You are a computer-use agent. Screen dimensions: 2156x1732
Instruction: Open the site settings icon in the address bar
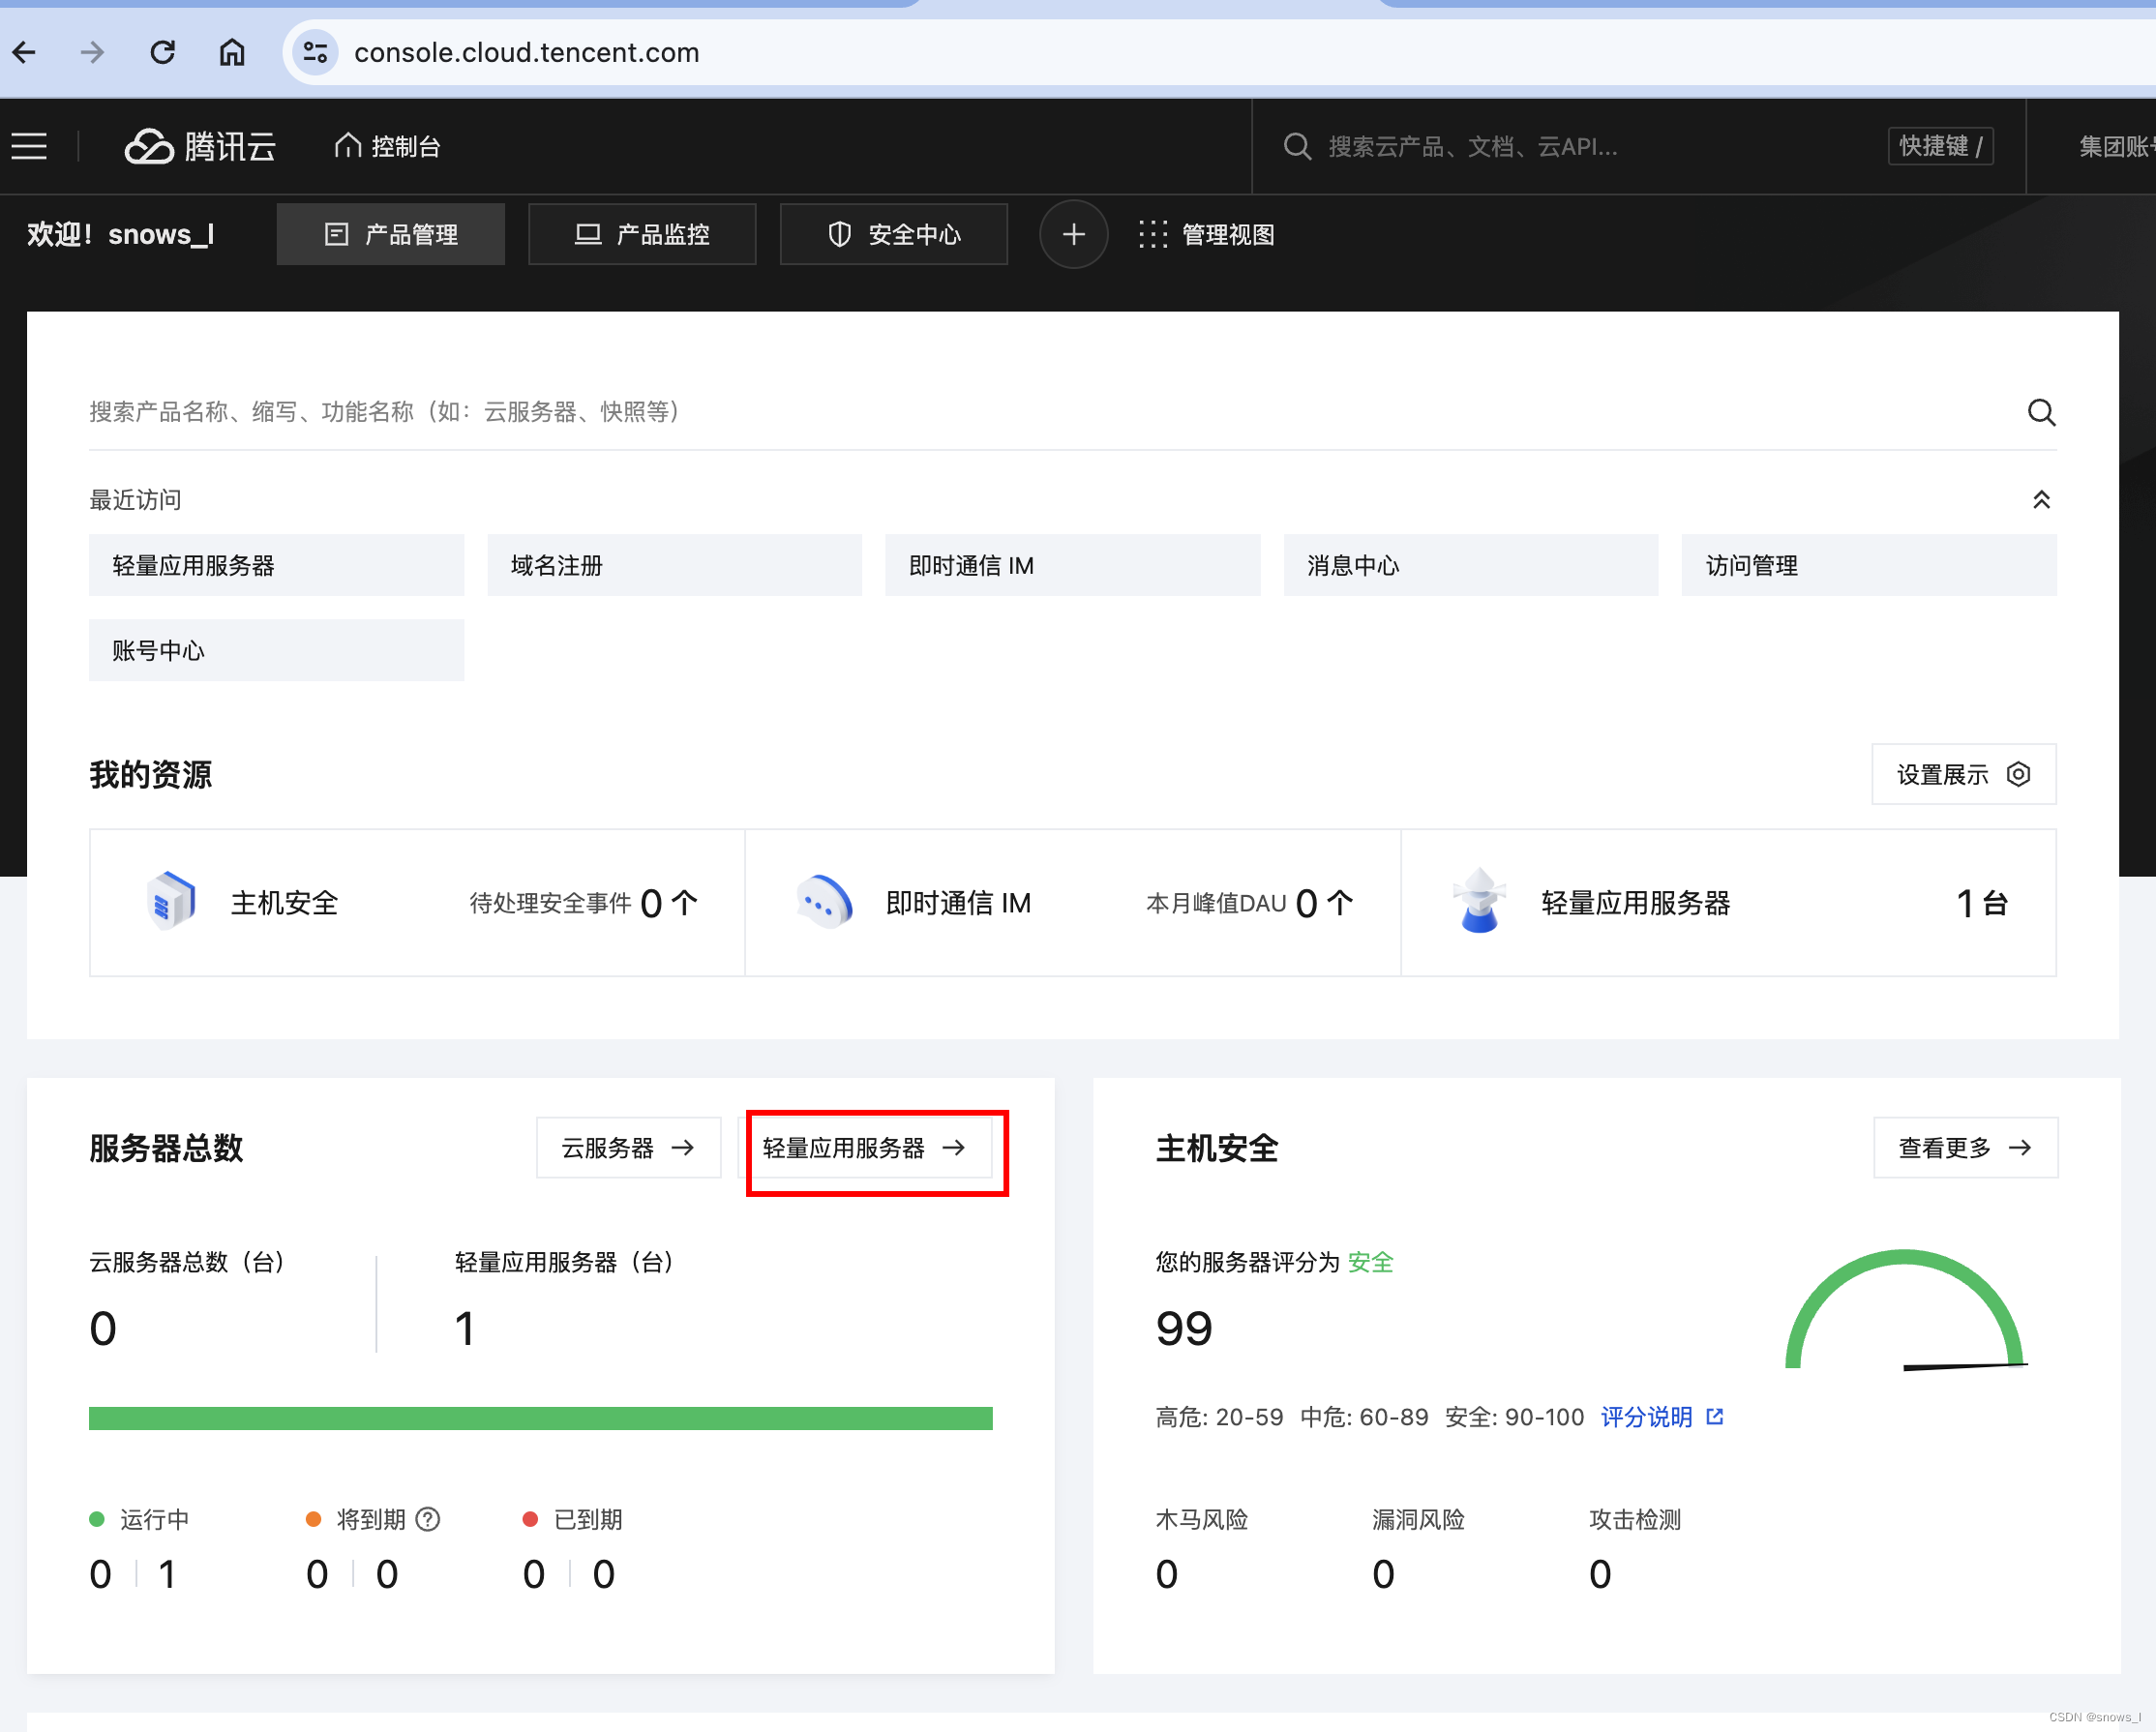316,52
